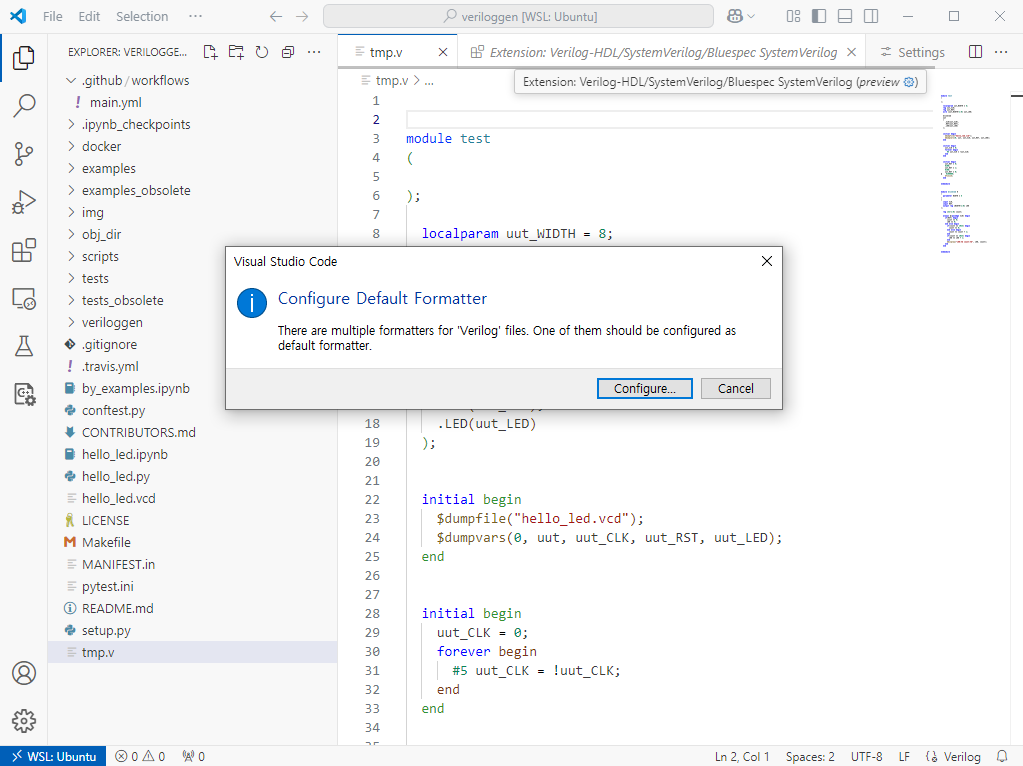Toggle the bottom panel
Viewport: 1023px width, 766px height.
tap(845, 16)
